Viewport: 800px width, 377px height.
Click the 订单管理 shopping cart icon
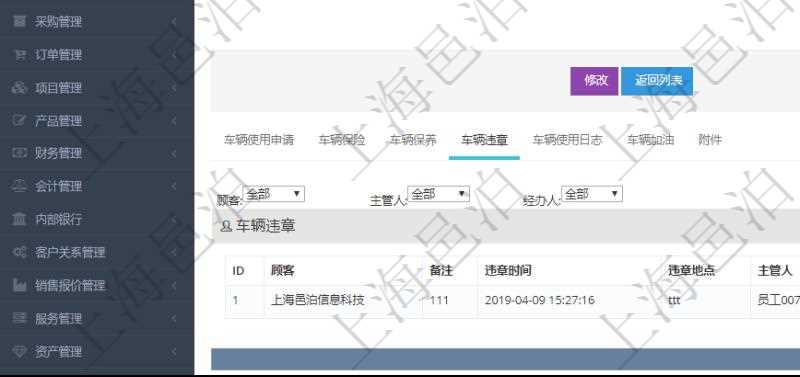pyautogui.click(x=19, y=55)
